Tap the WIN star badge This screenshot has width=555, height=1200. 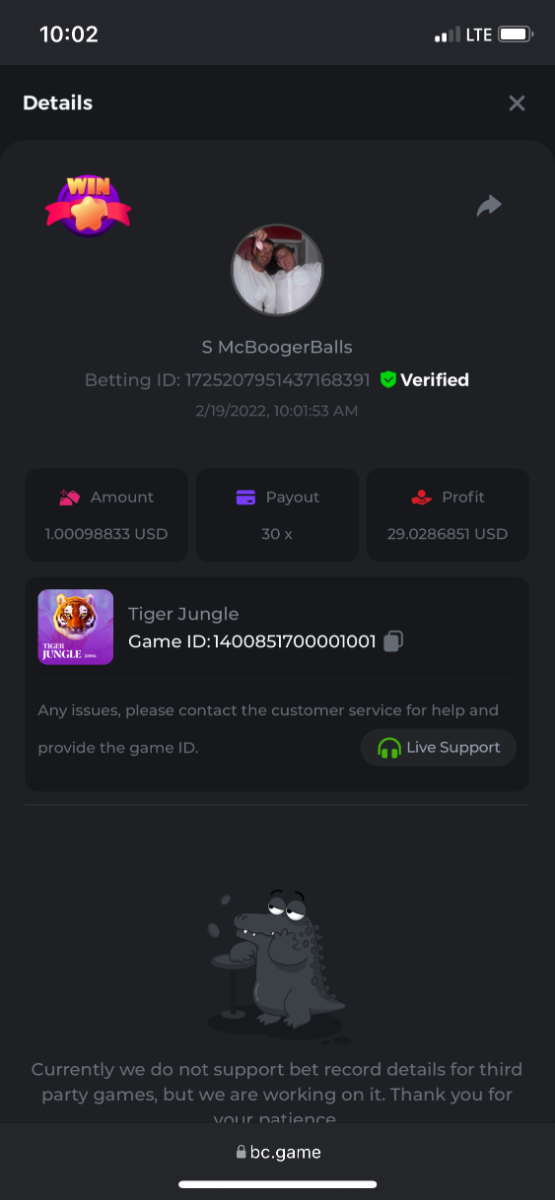click(x=88, y=205)
